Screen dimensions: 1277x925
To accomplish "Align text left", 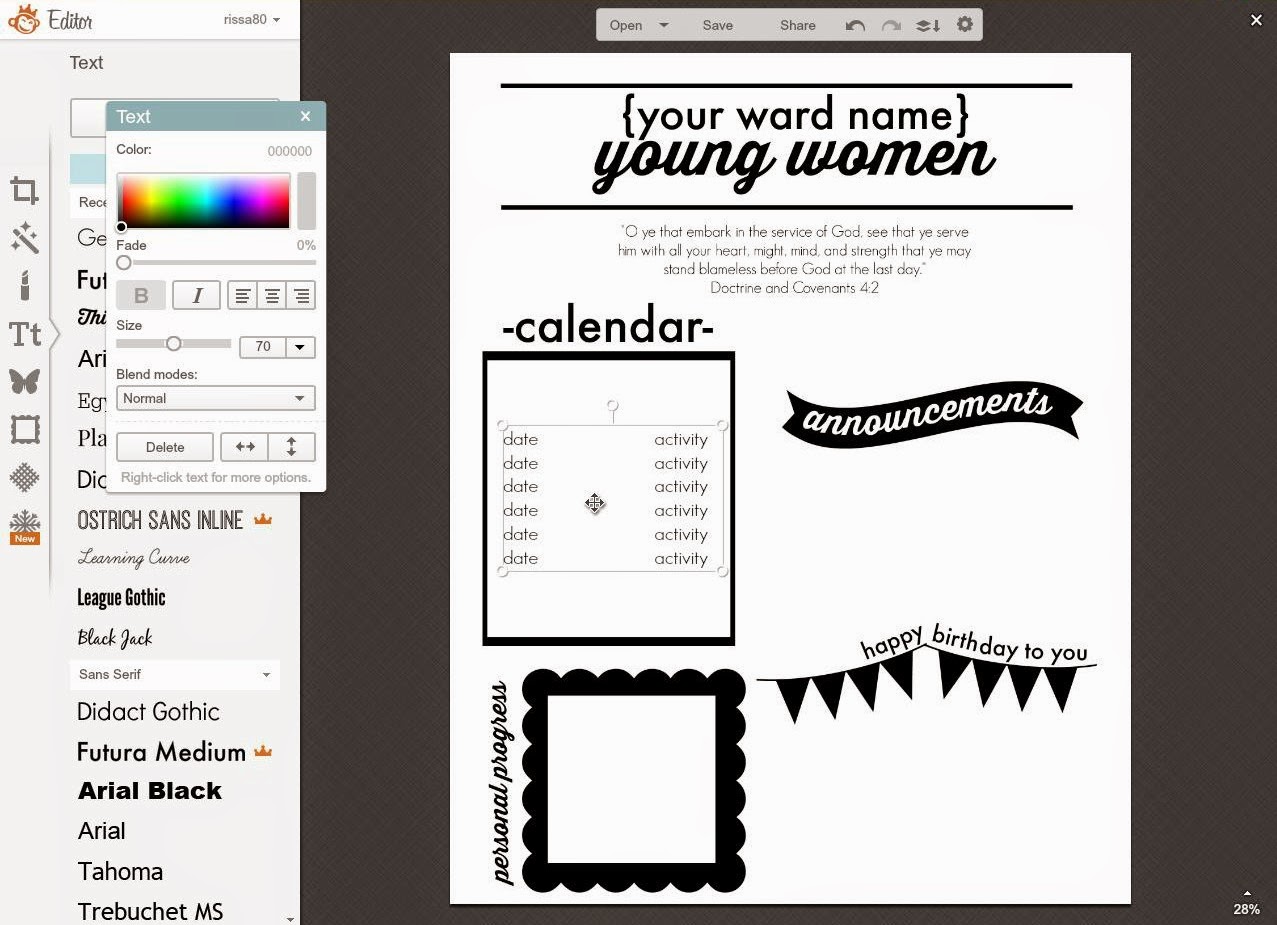I will (x=242, y=295).
